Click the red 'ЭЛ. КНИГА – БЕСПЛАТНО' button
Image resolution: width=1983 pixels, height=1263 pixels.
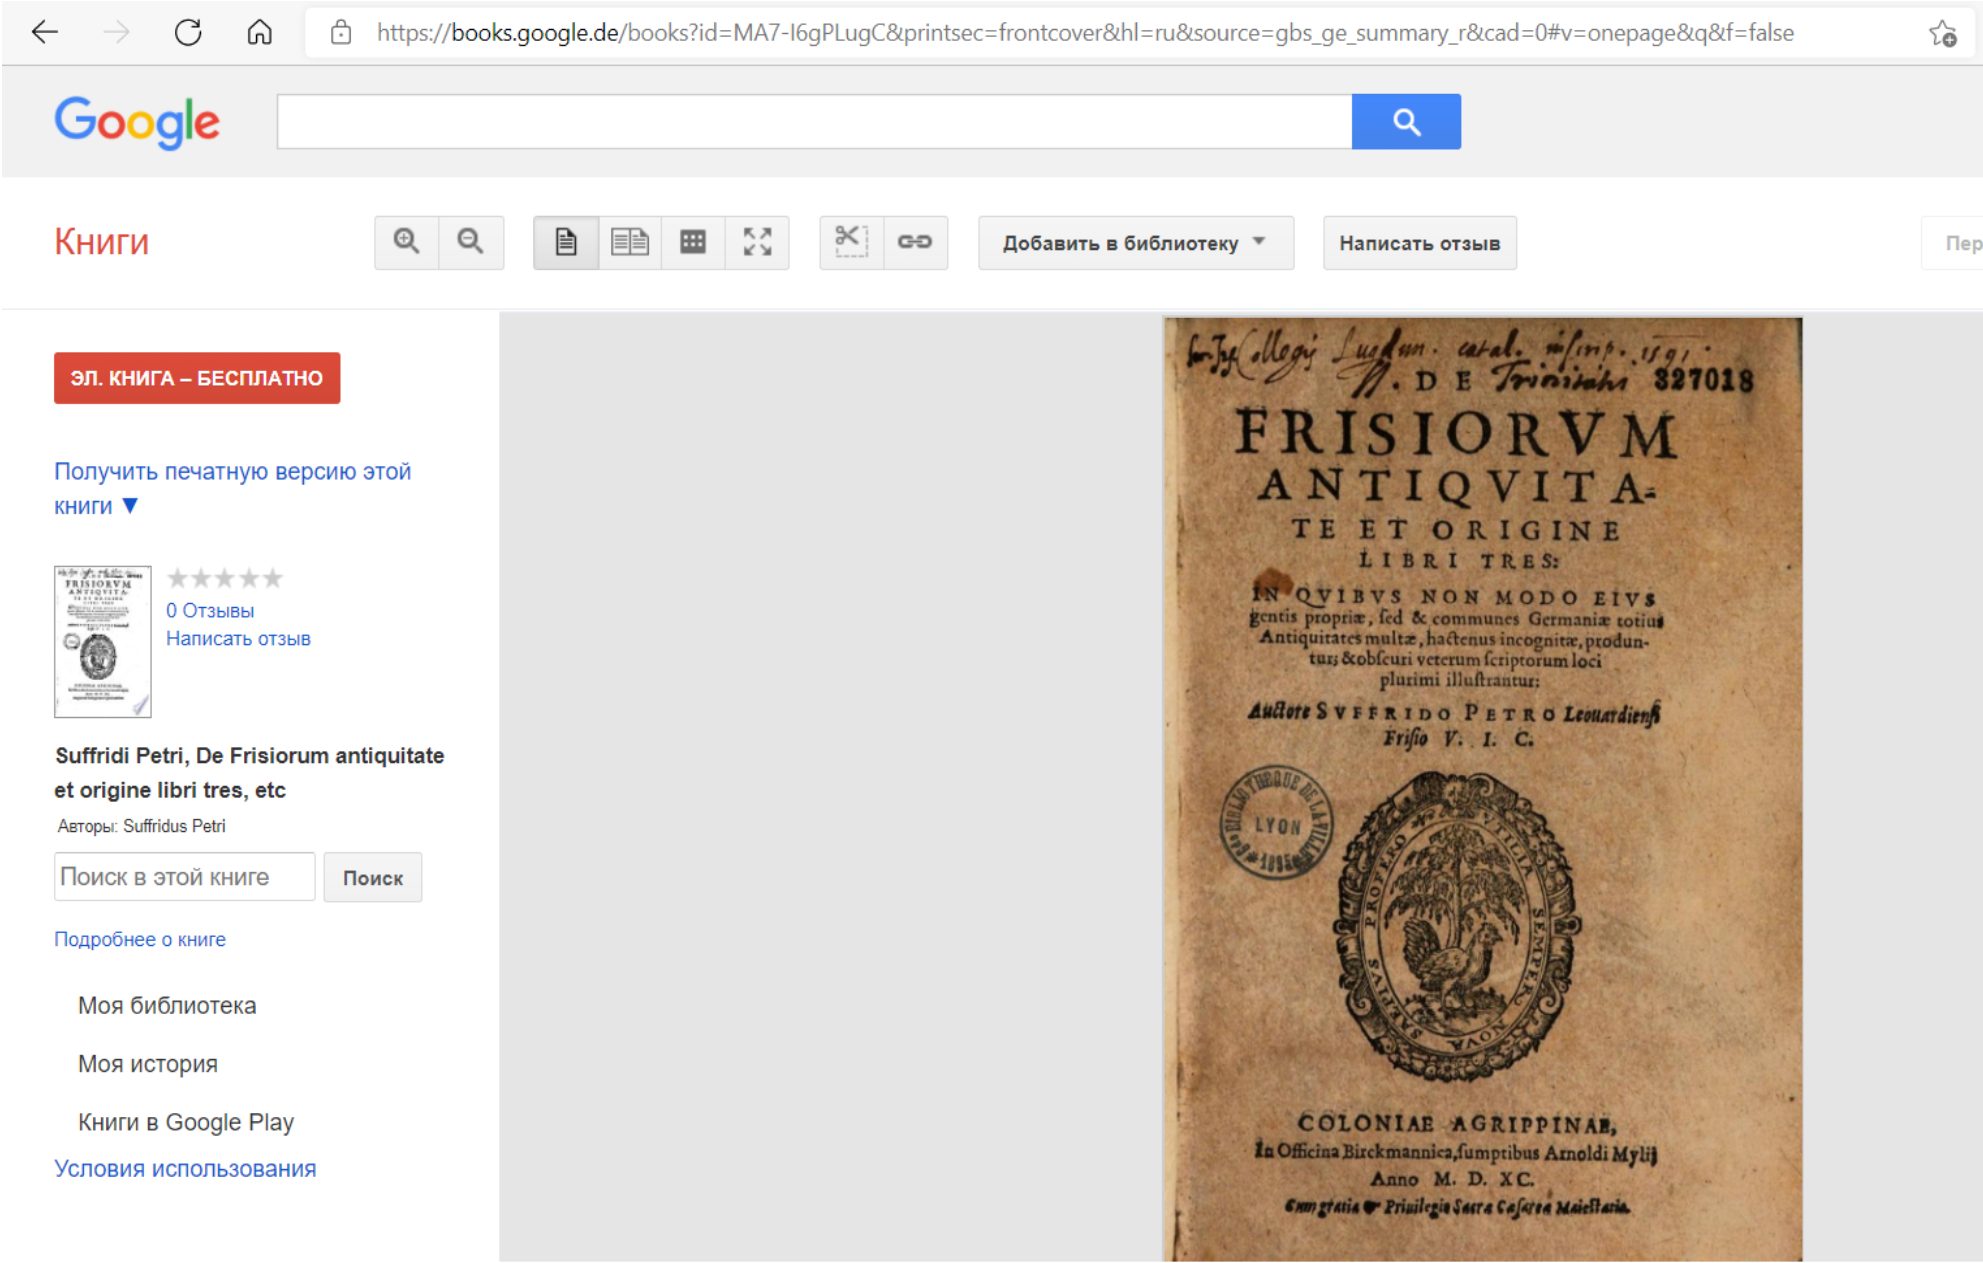197,378
